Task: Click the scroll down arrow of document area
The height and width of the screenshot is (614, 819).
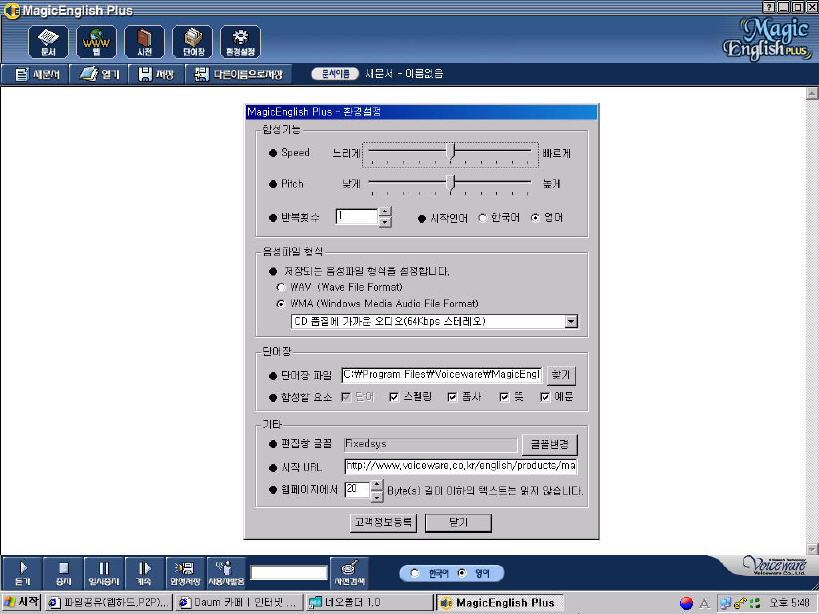Action: click(x=812, y=548)
